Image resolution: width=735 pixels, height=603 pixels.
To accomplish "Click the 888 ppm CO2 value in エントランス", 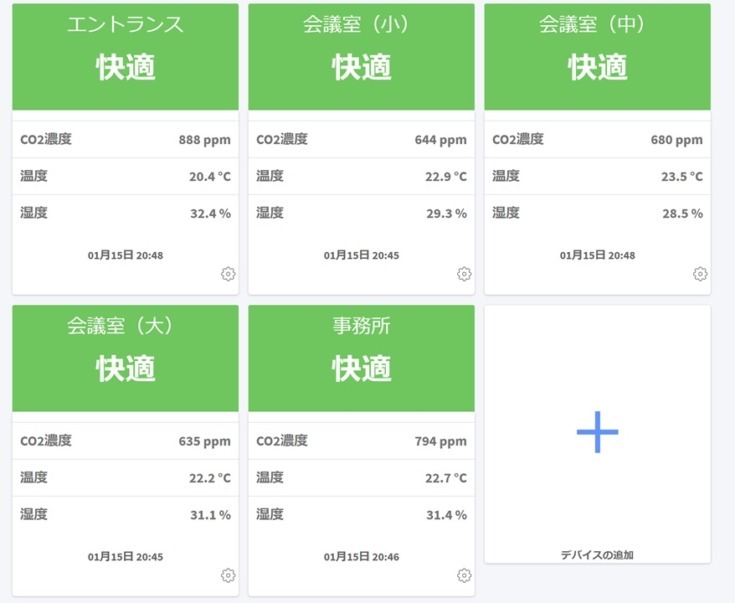I will (204, 140).
